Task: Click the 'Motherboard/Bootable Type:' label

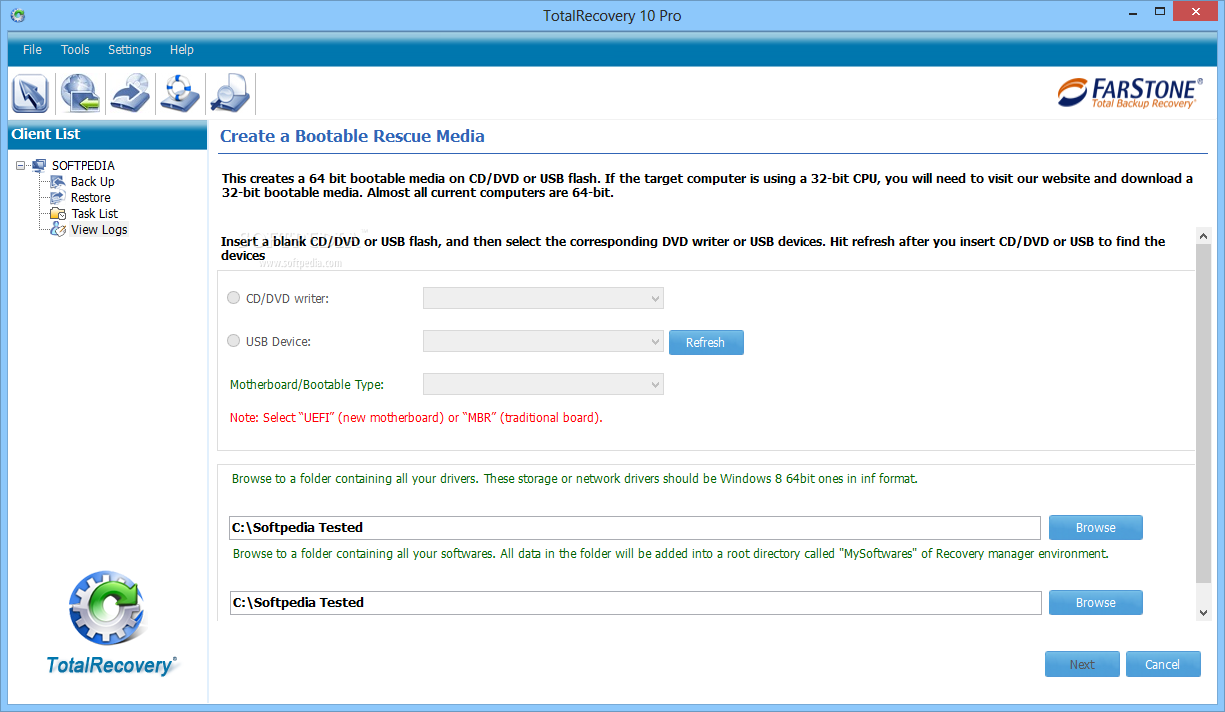Action: coord(307,384)
